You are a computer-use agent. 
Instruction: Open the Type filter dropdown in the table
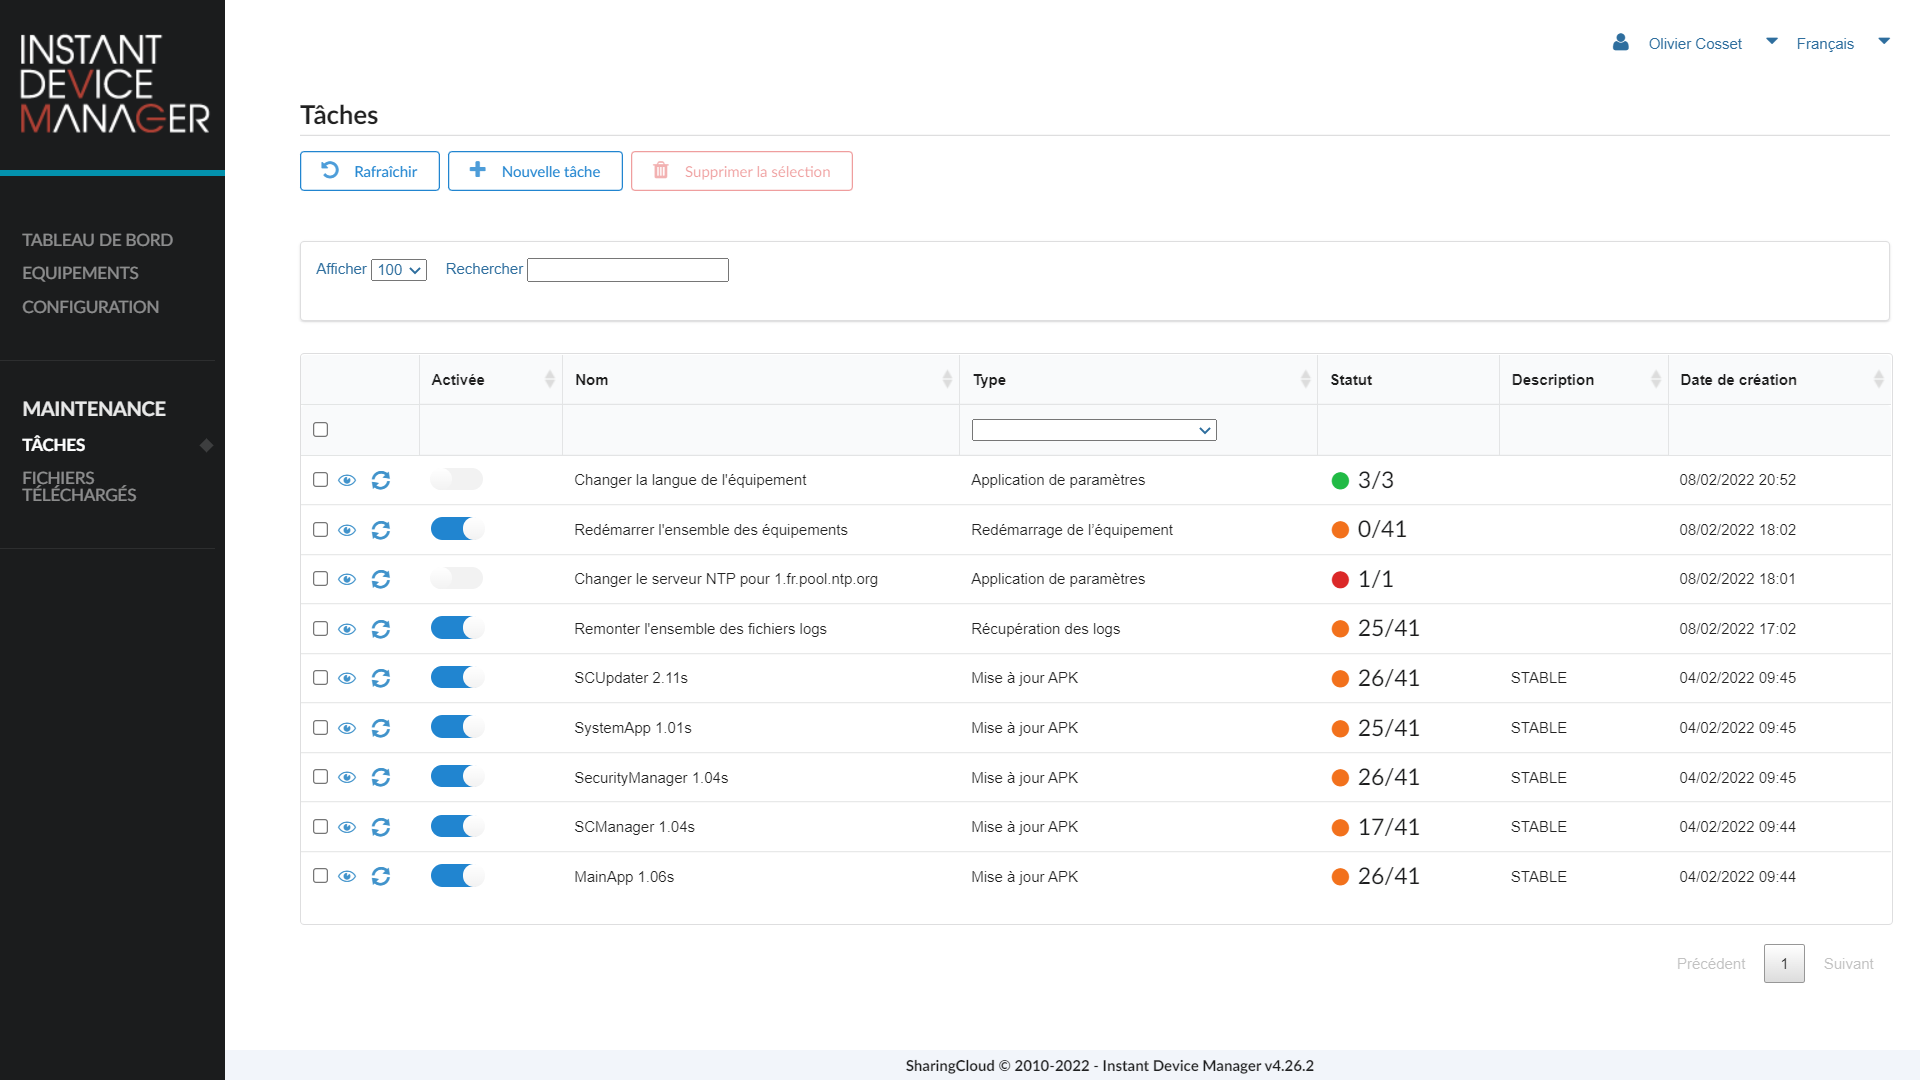pyautogui.click(x=1093, y=429)
